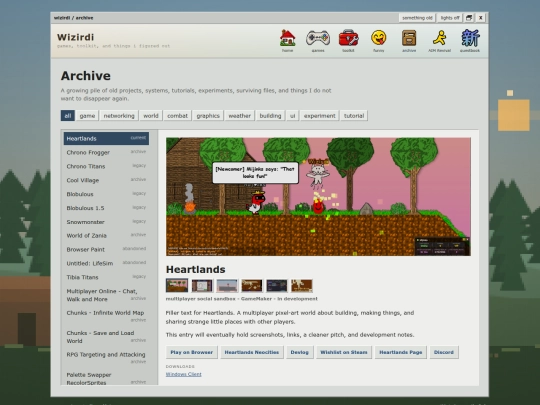
Task: Select the Blobulous entry
Action: click(106, 194)
